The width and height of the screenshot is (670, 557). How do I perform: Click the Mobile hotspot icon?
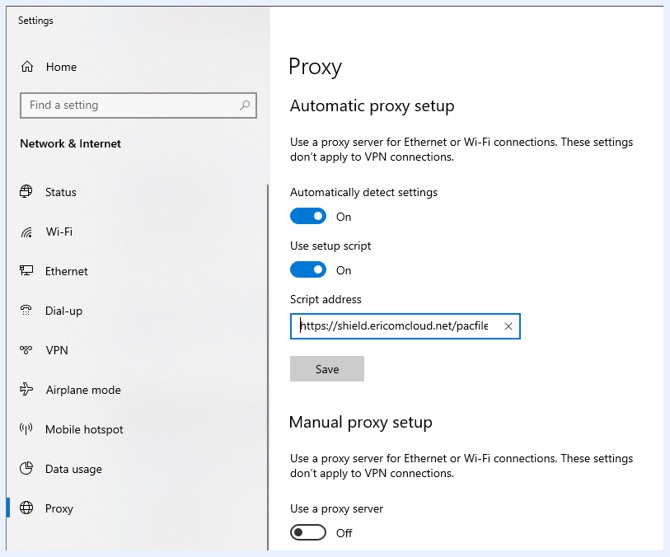click(26, 429)
